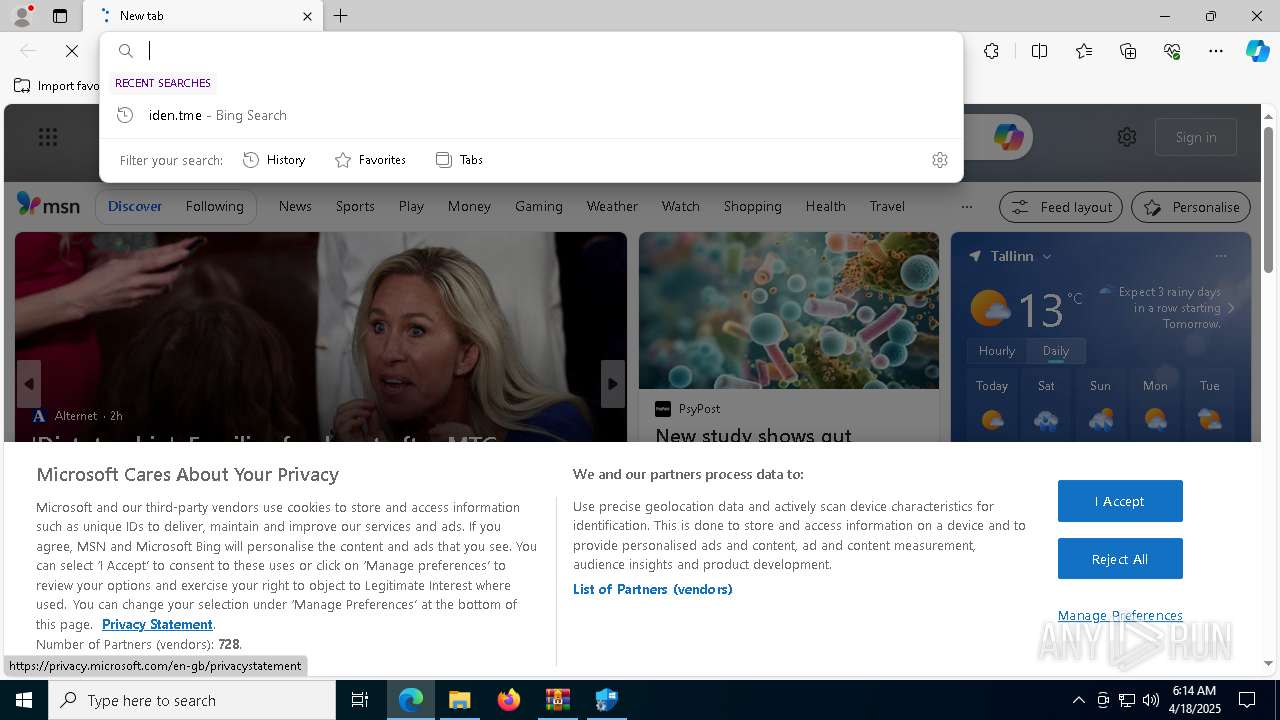Screen dimensions: 1280x720
Task: Open the Start menu
Action: click(24, 700)
